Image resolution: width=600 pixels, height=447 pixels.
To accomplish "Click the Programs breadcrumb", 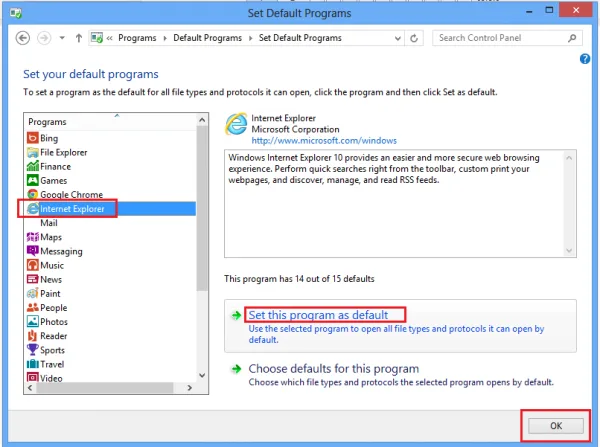I will [137, 38].
